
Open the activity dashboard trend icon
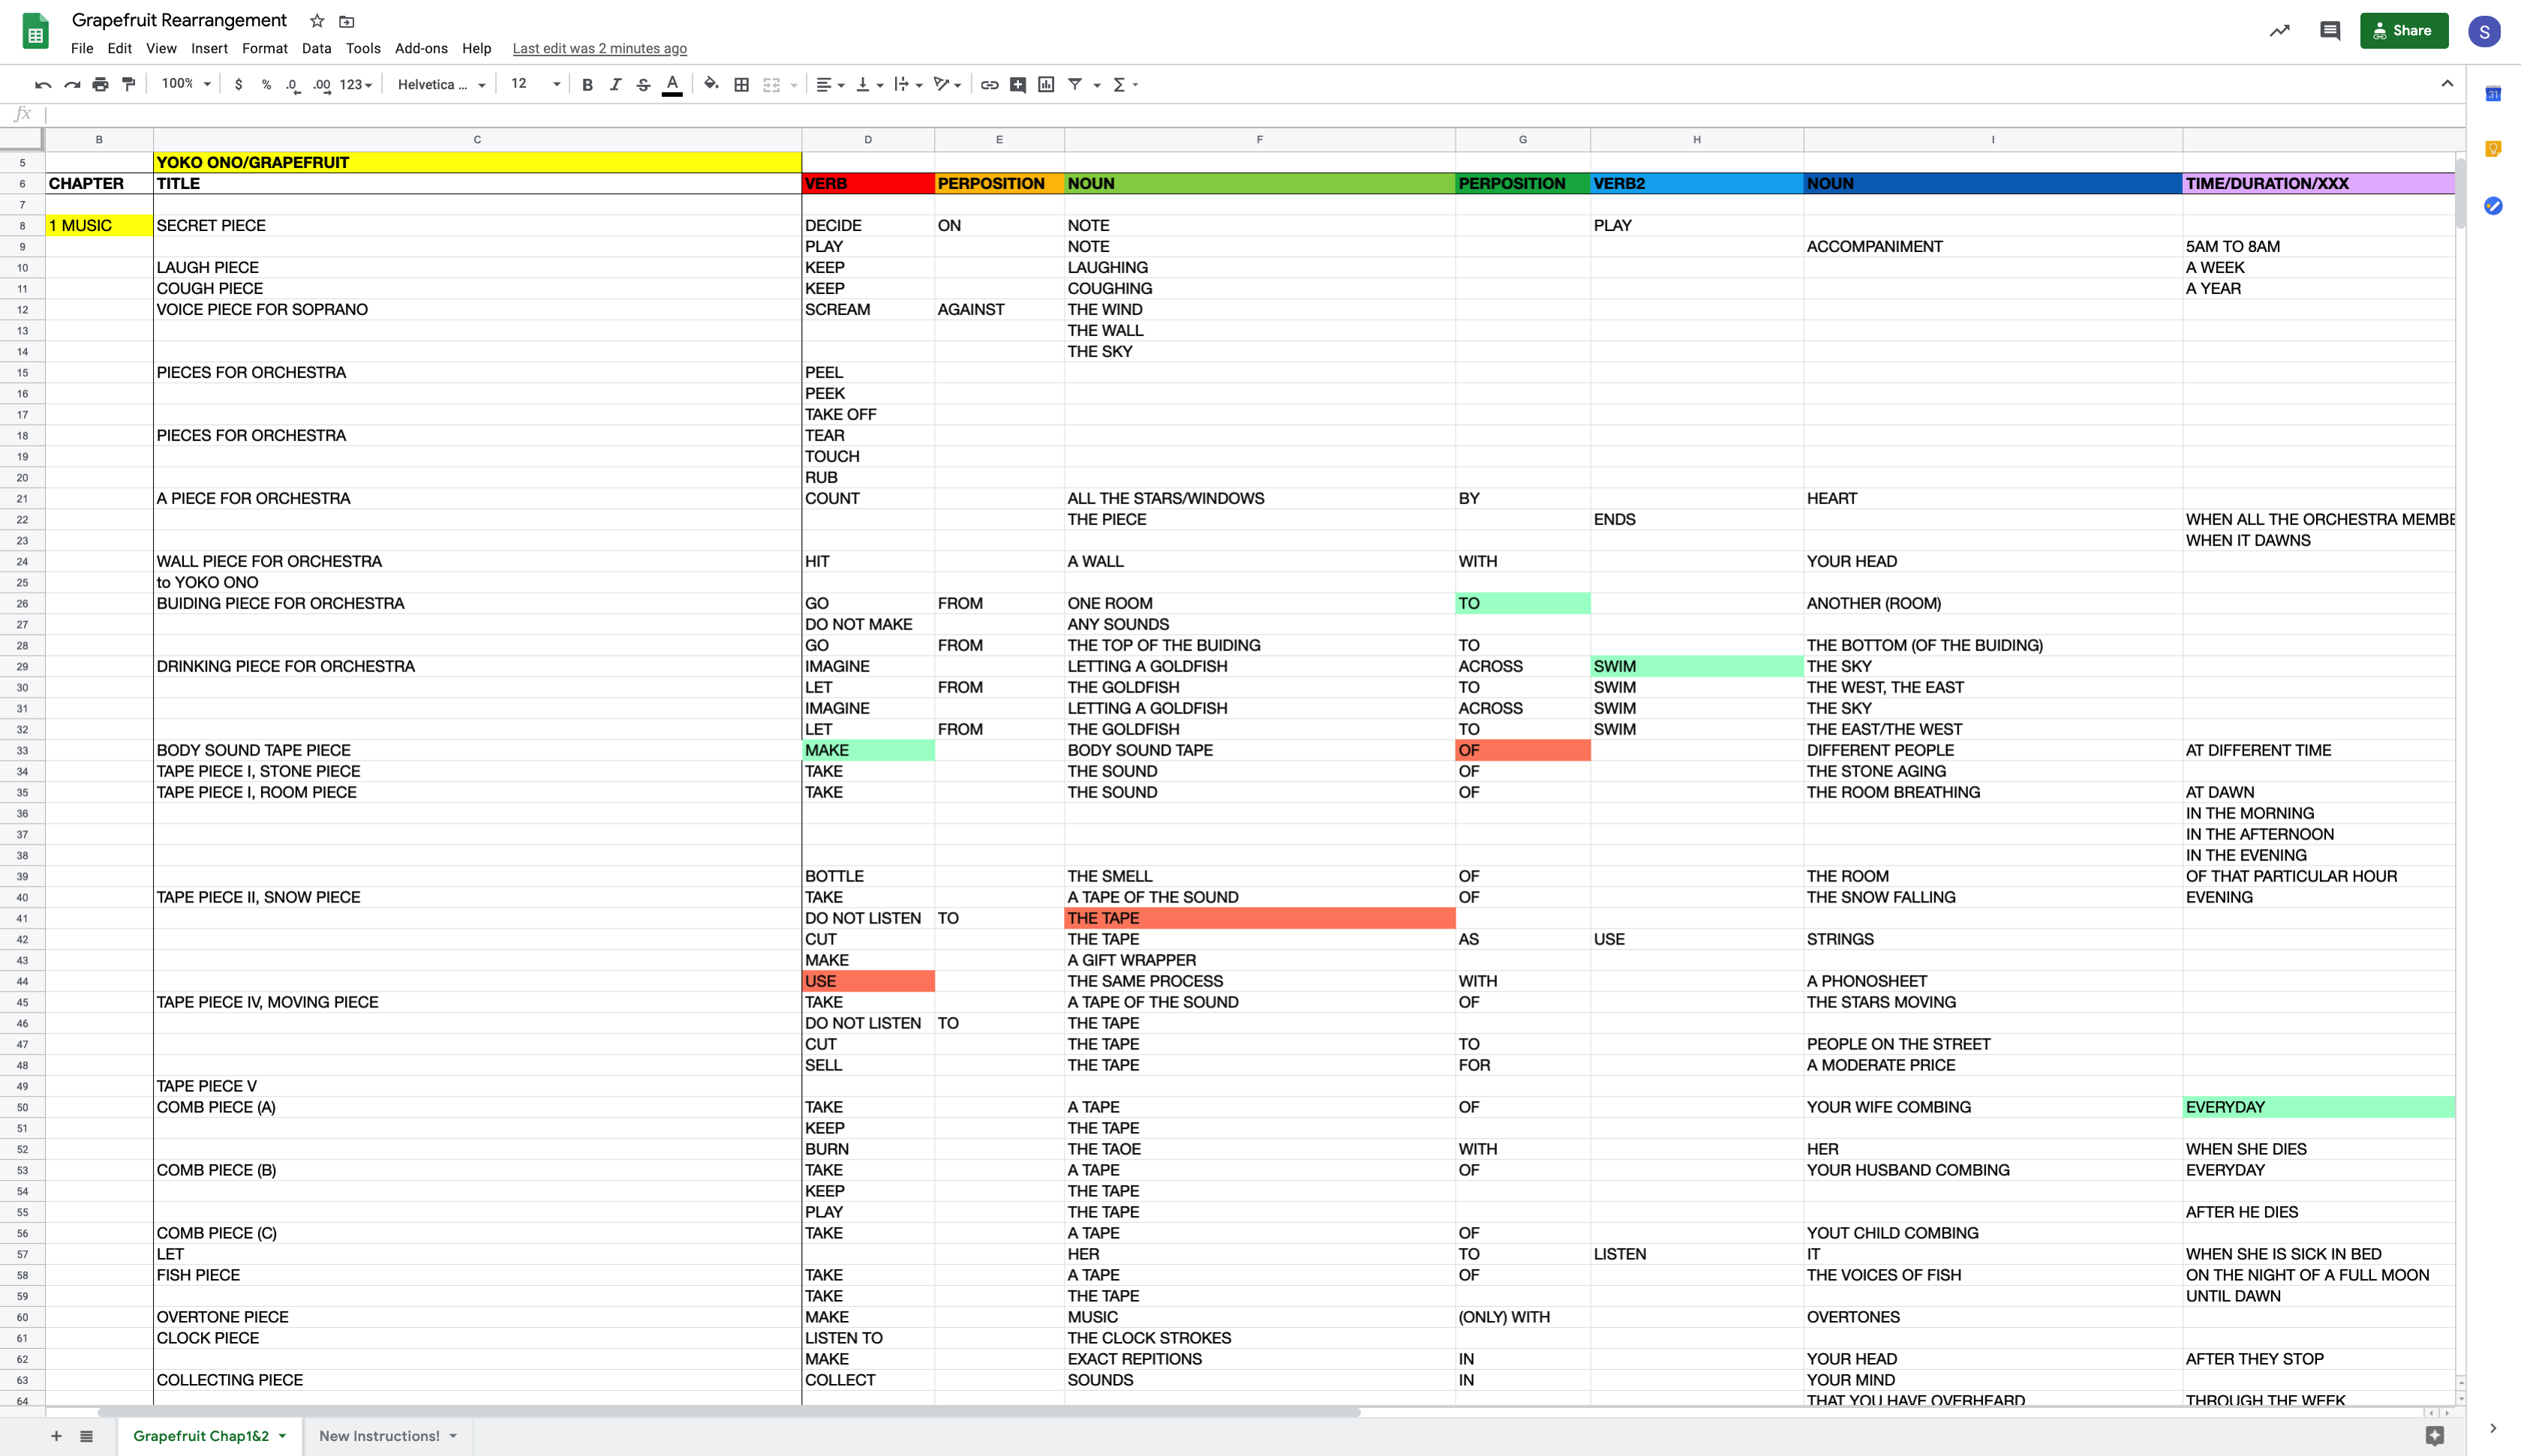coord(2279,31)
